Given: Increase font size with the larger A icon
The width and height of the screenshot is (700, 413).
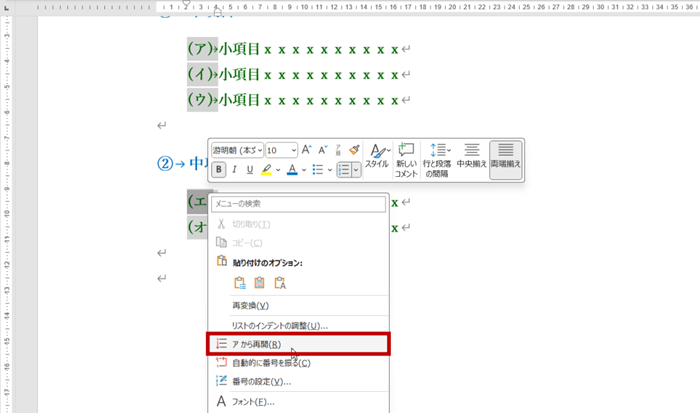Looking at the screenshot, I should pyautogui.click(x=307, y=150).
